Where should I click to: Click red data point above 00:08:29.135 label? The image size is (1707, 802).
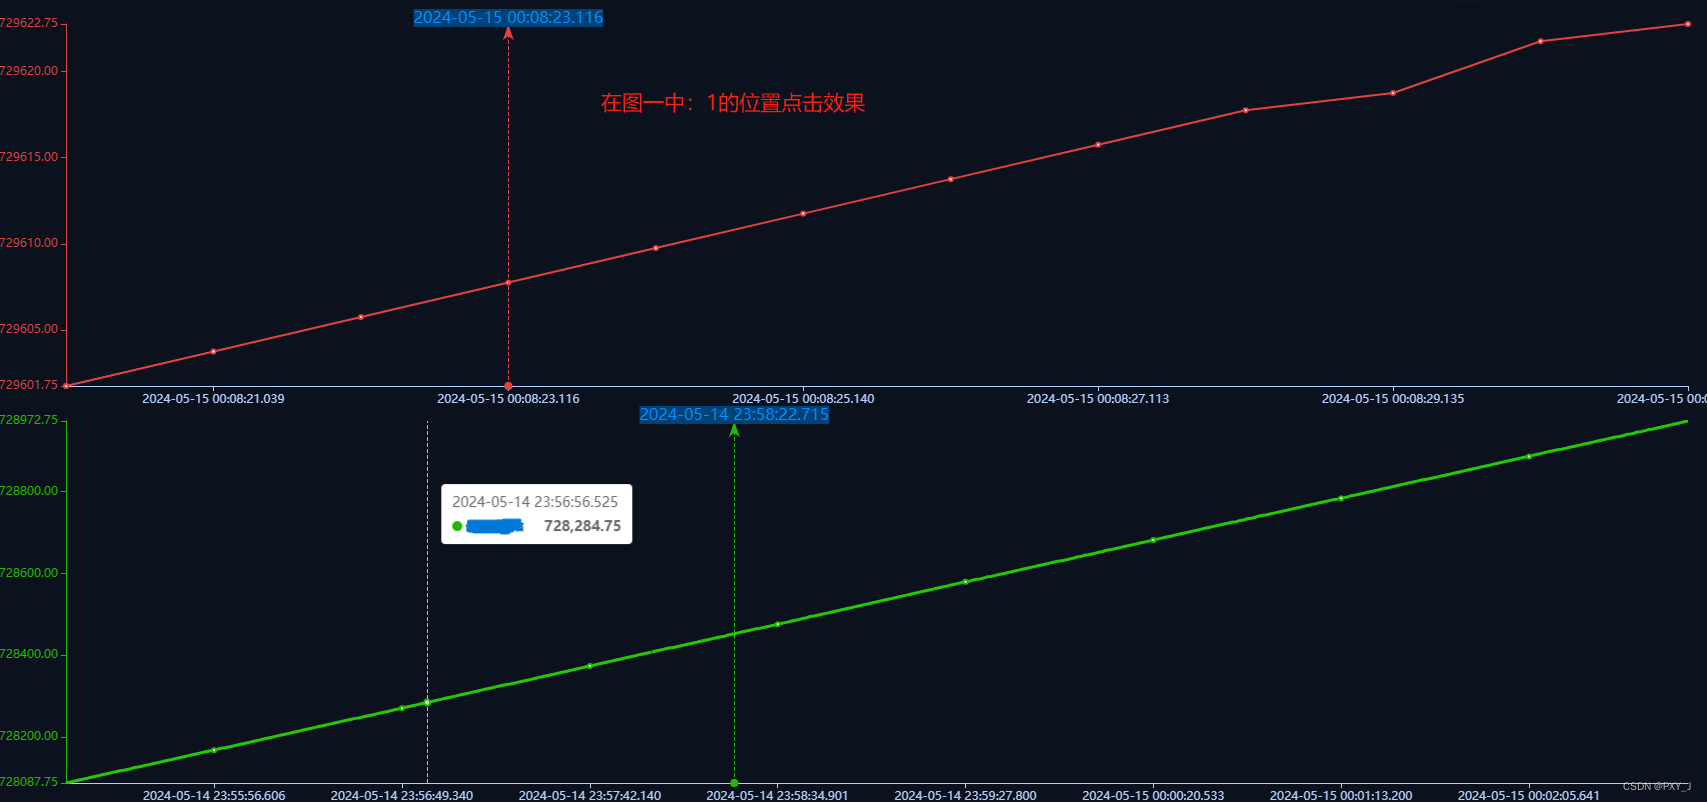1393,93
